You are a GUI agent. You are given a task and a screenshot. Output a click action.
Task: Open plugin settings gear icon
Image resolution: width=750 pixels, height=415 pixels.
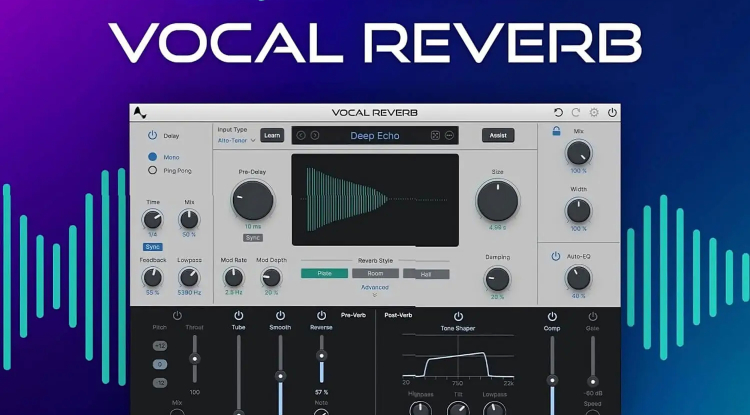[x=594, y=113]
